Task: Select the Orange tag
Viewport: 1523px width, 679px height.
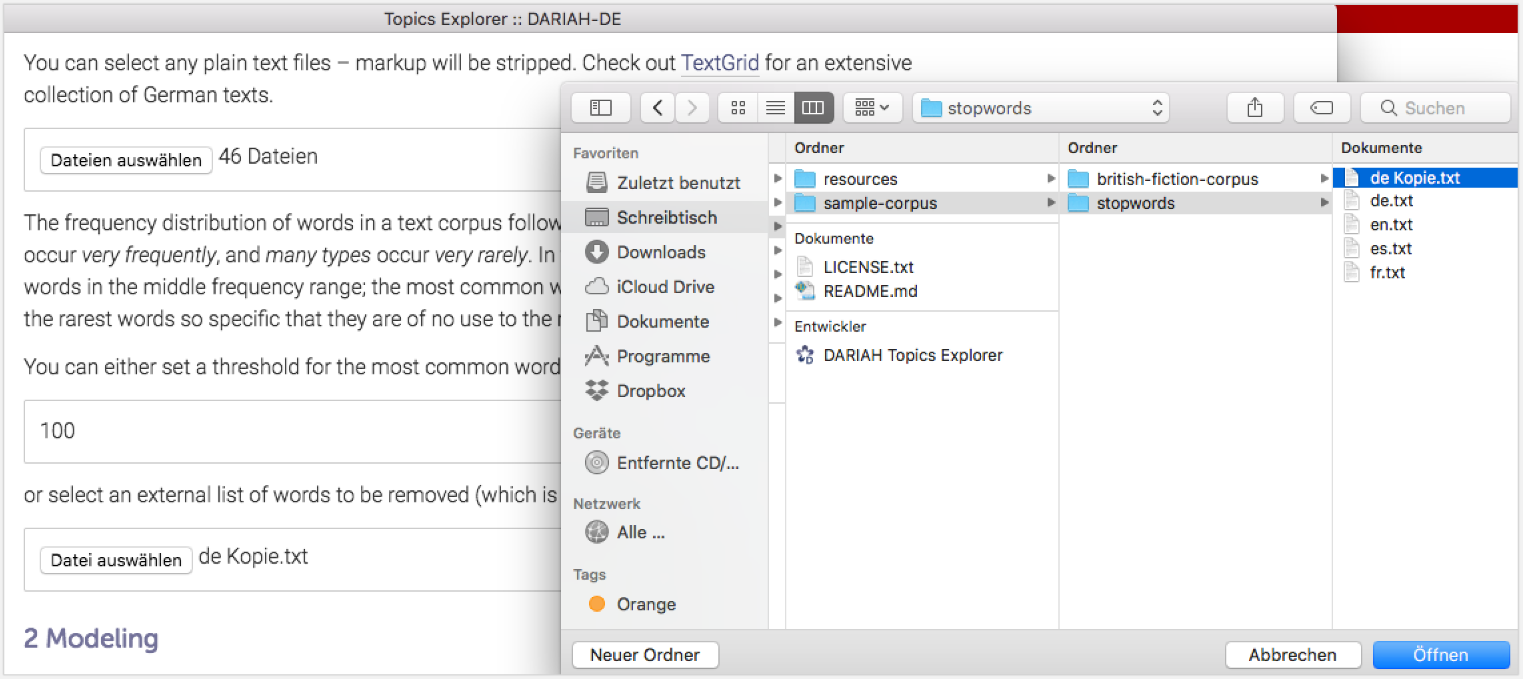Action: (664, 604)
